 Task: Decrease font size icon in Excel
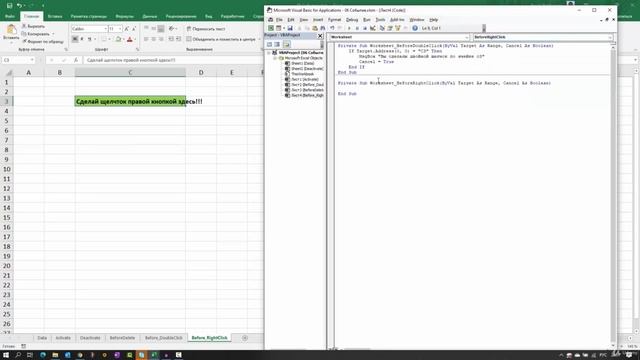point(133,29)
